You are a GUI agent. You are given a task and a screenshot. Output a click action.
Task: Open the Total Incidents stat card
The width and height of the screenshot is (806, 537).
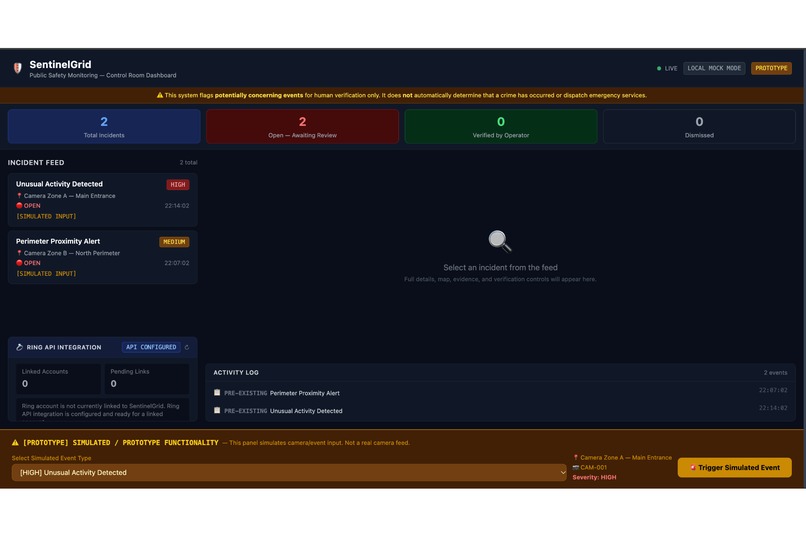coord(104,126)
